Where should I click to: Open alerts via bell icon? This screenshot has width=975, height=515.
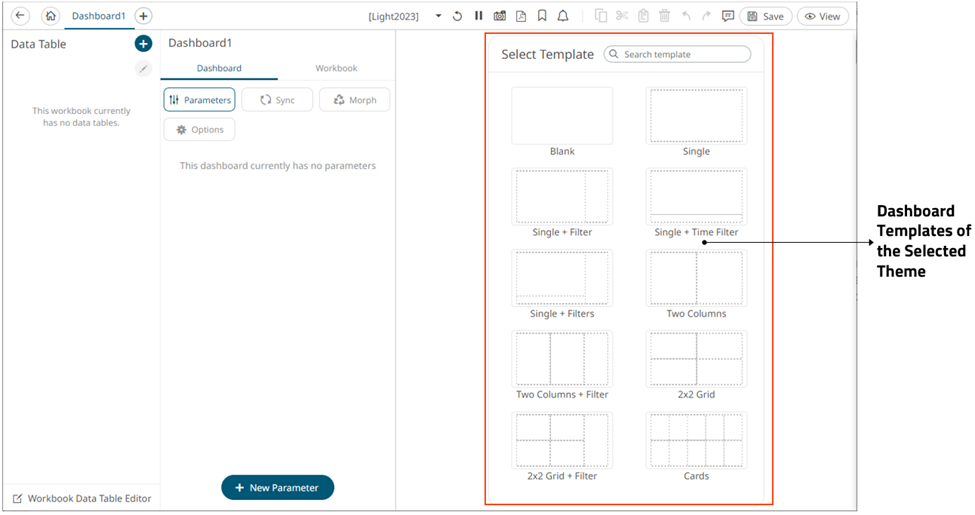[563, 16]
